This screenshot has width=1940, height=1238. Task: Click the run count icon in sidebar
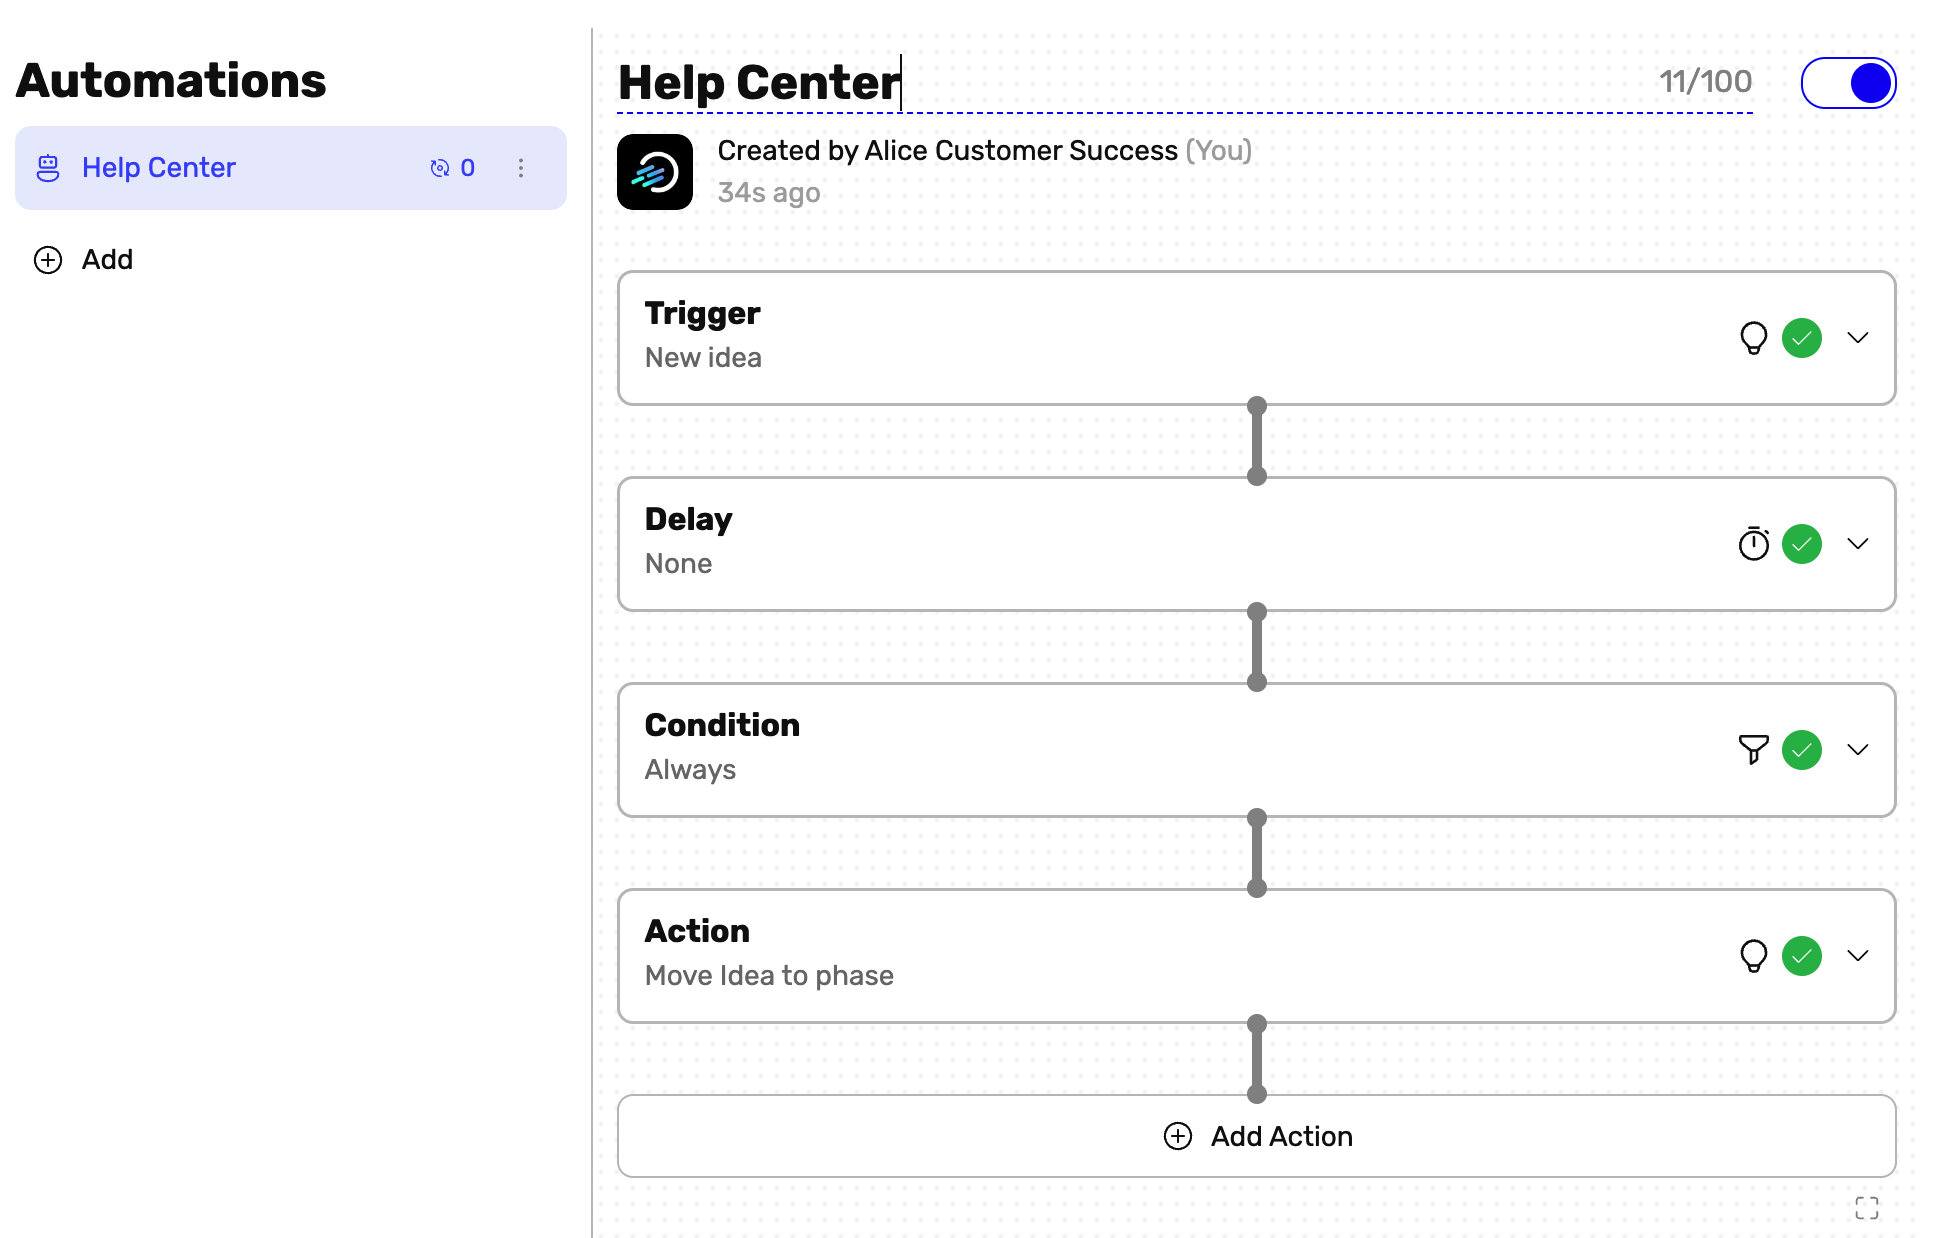coord(439,168)
